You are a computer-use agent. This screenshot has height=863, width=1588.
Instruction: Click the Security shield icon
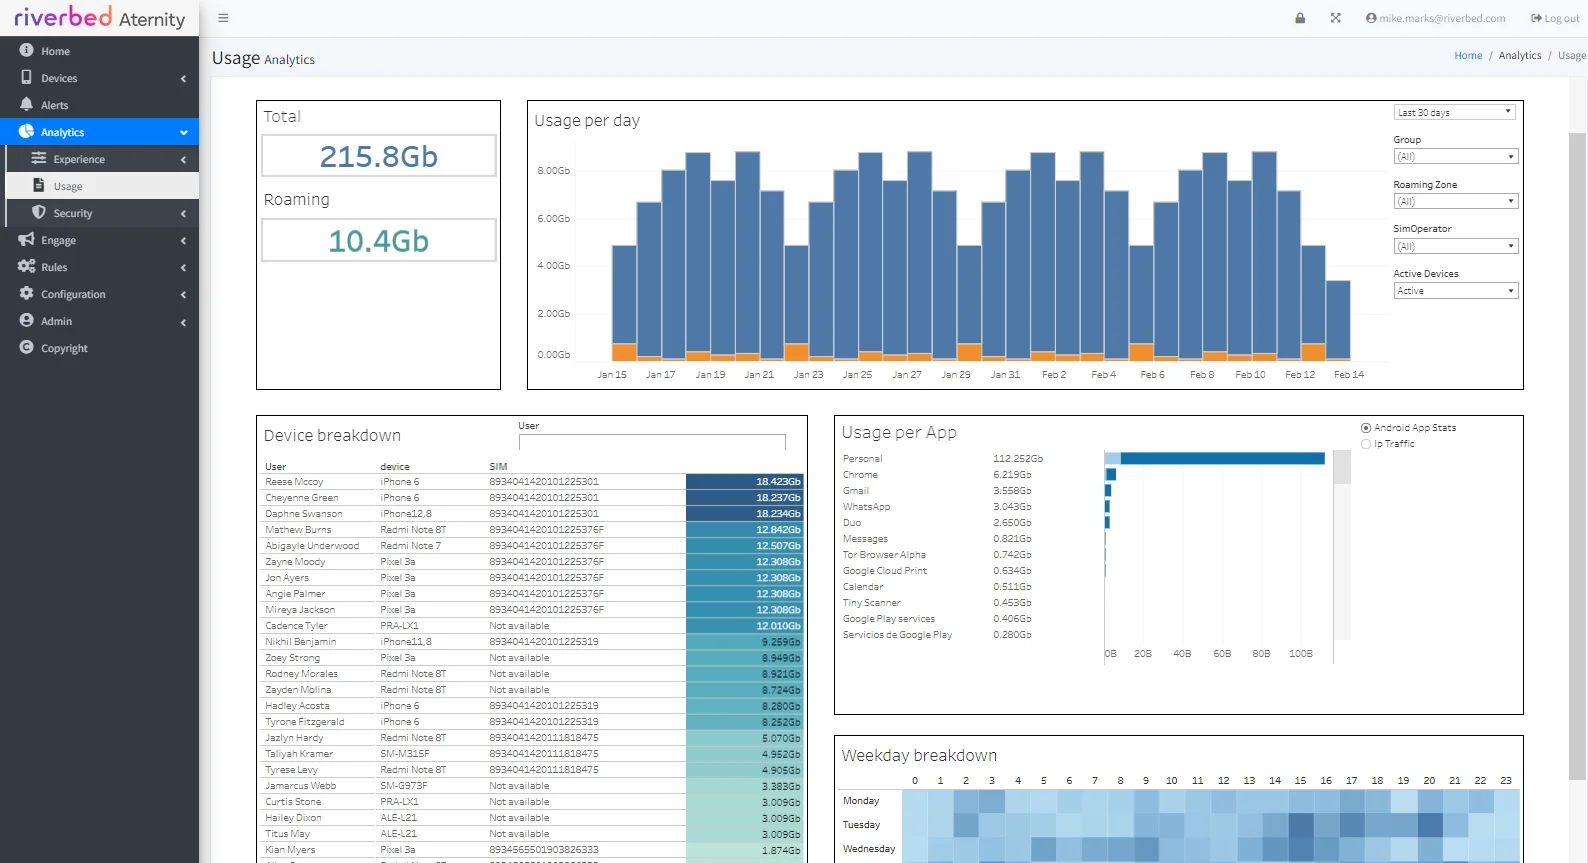tap(39, 212)
